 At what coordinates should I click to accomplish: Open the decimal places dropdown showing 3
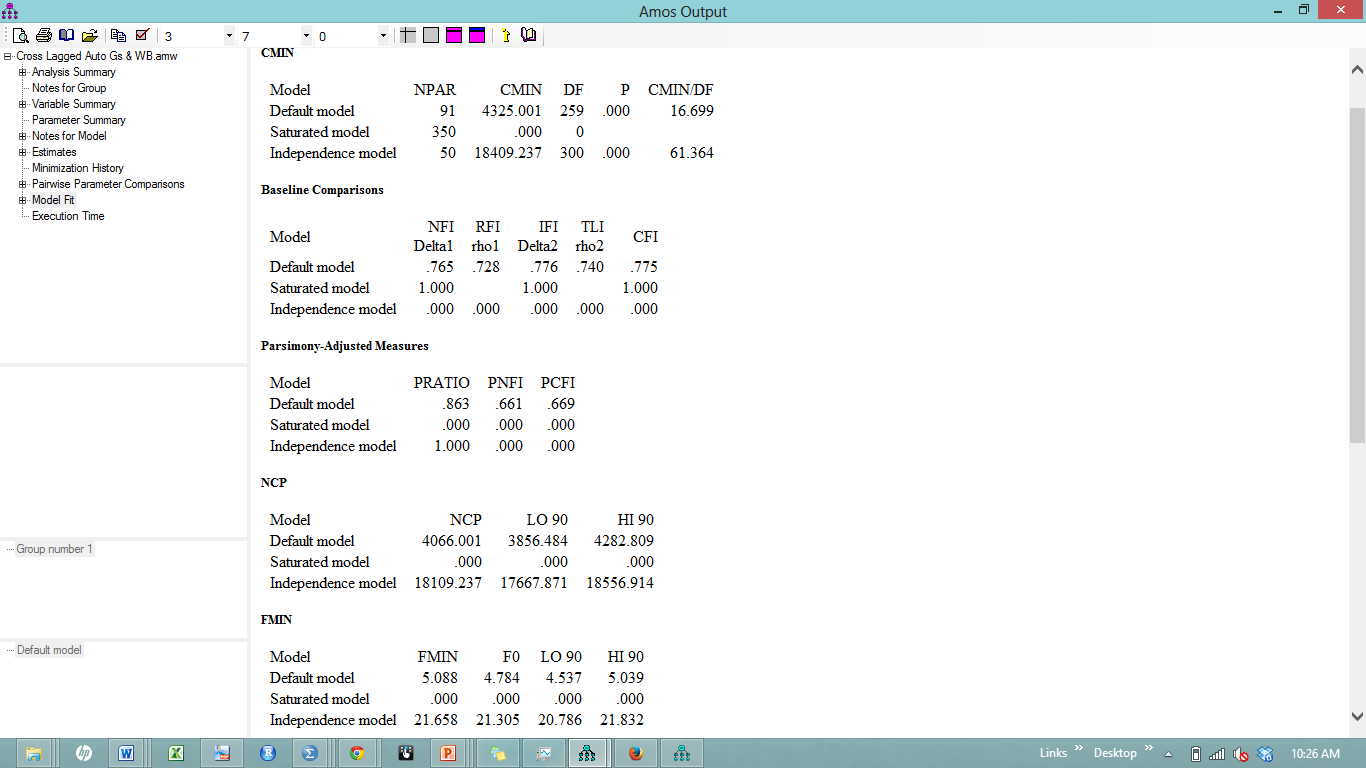(x=229, y=36)
